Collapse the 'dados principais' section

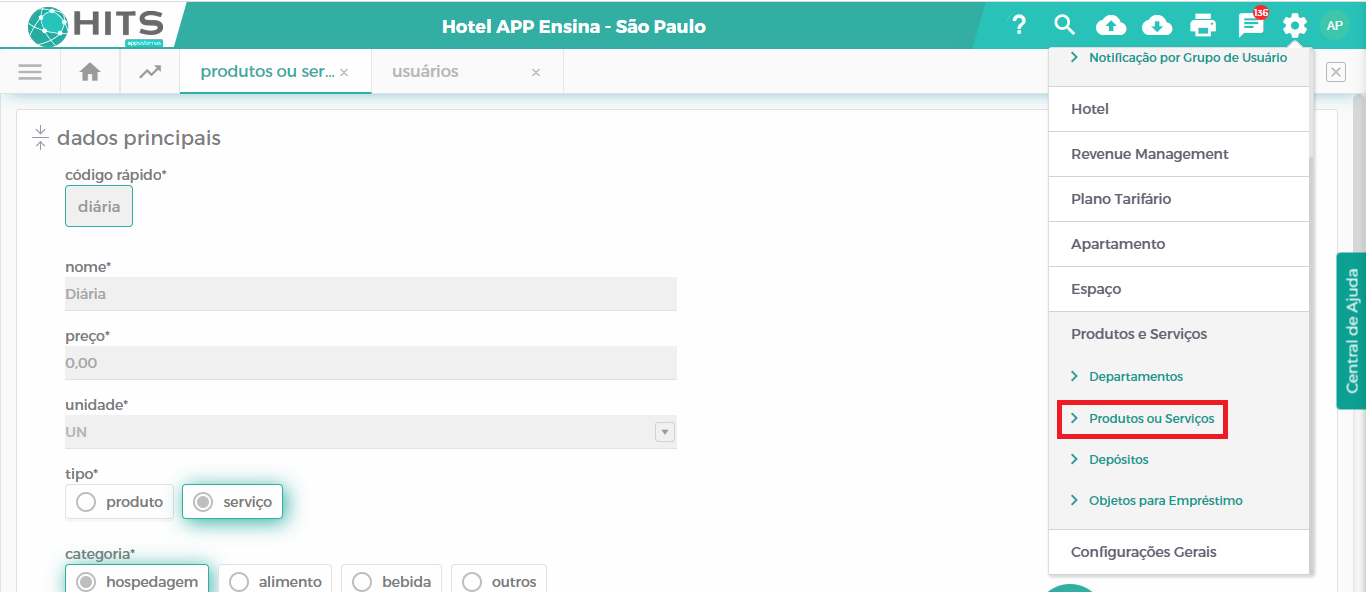click(x=40, y=138)
